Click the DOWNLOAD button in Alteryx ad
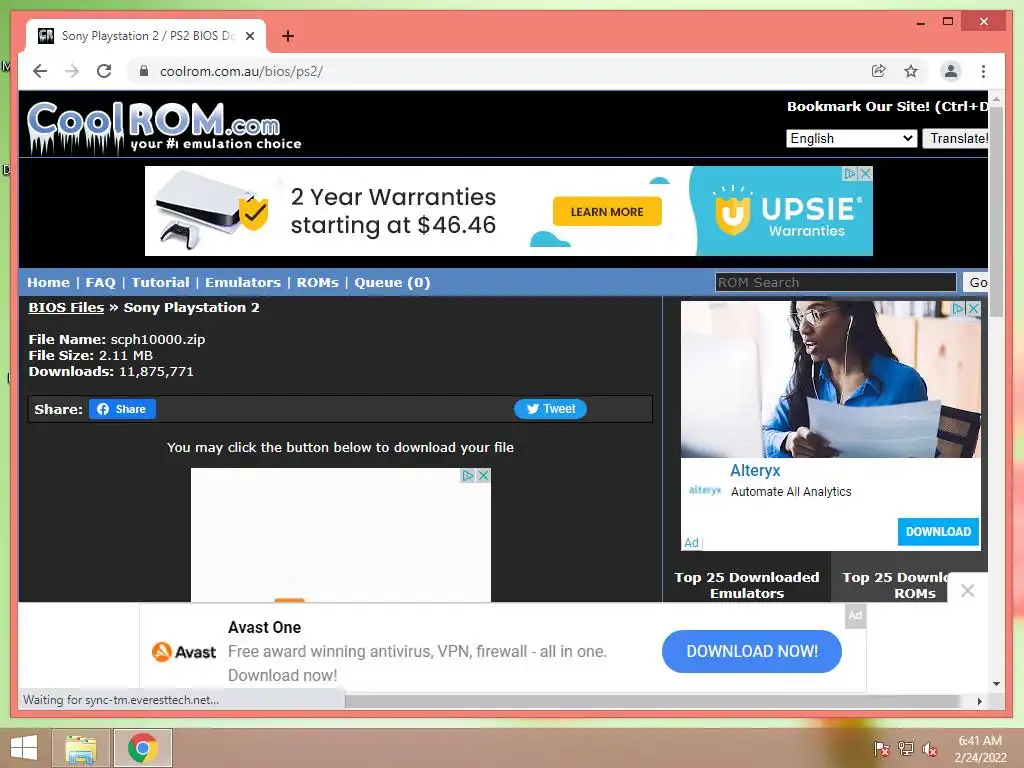 [938, 532]
